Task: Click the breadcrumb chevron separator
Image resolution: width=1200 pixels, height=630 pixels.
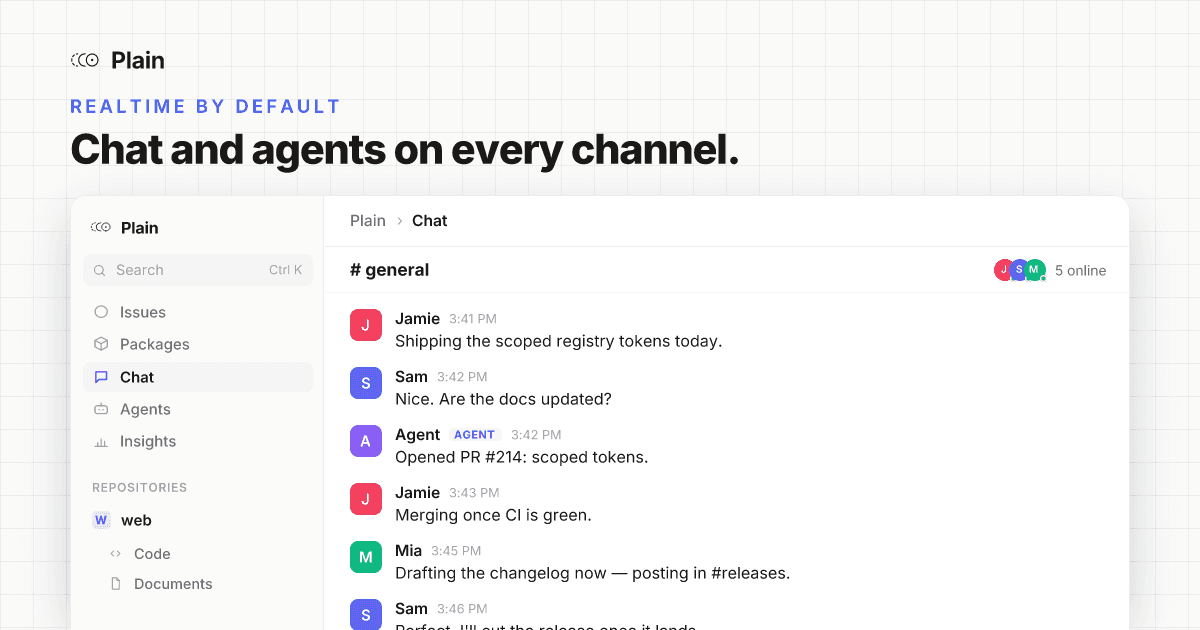Action: (x=399, y=221)
